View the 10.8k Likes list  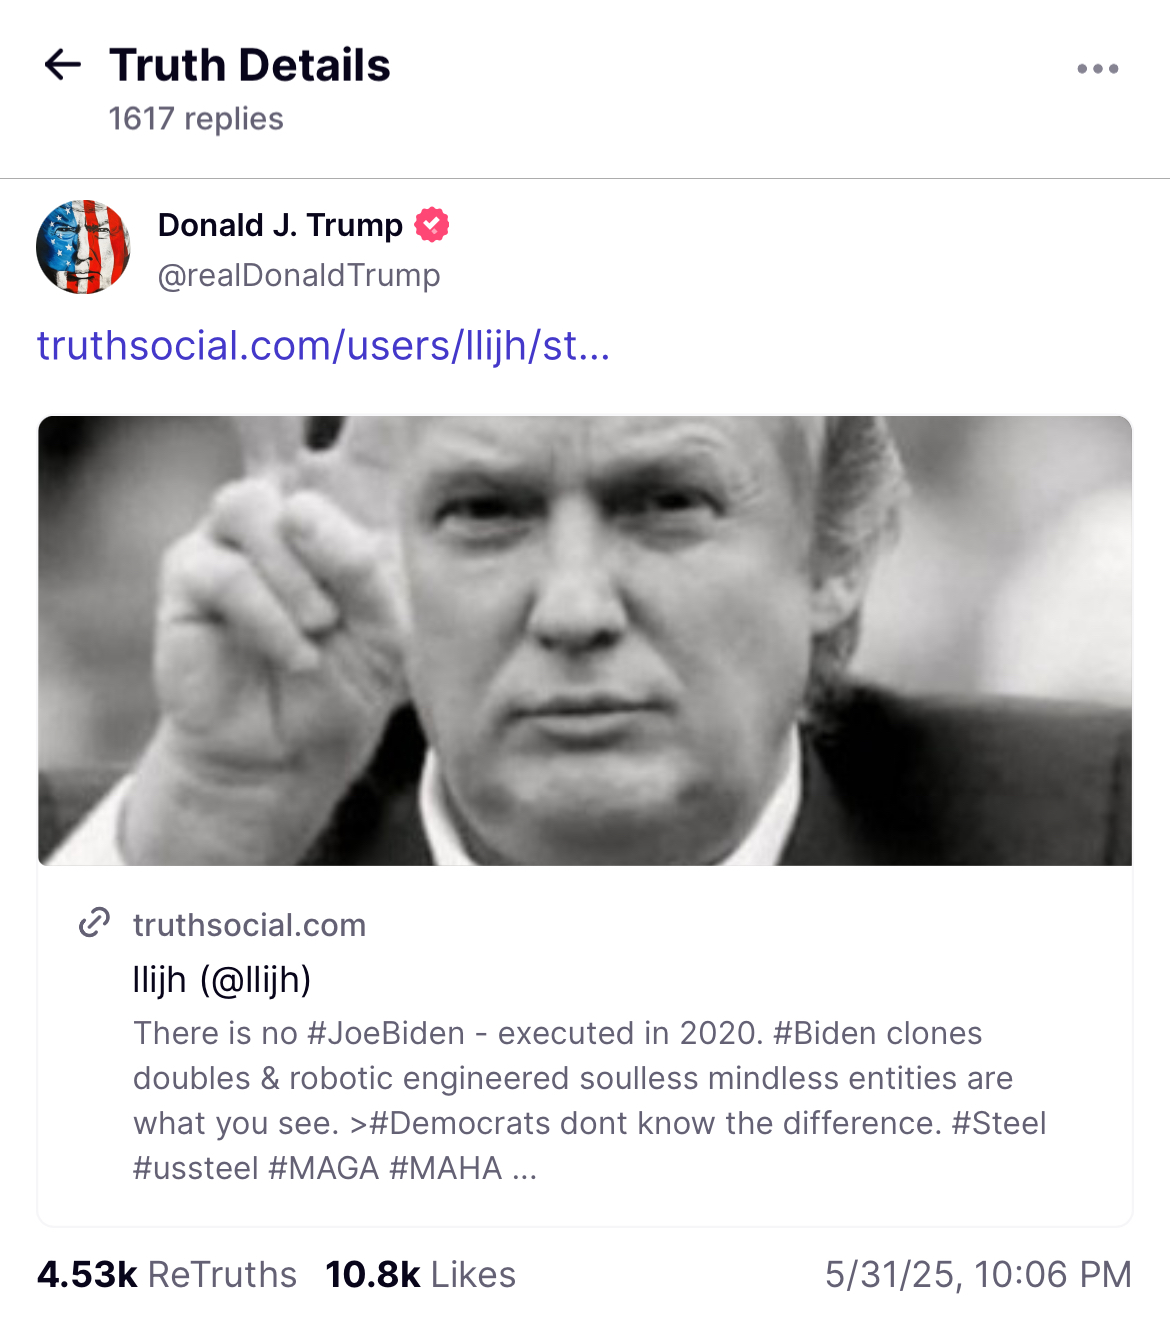[x=420, y=1275]
